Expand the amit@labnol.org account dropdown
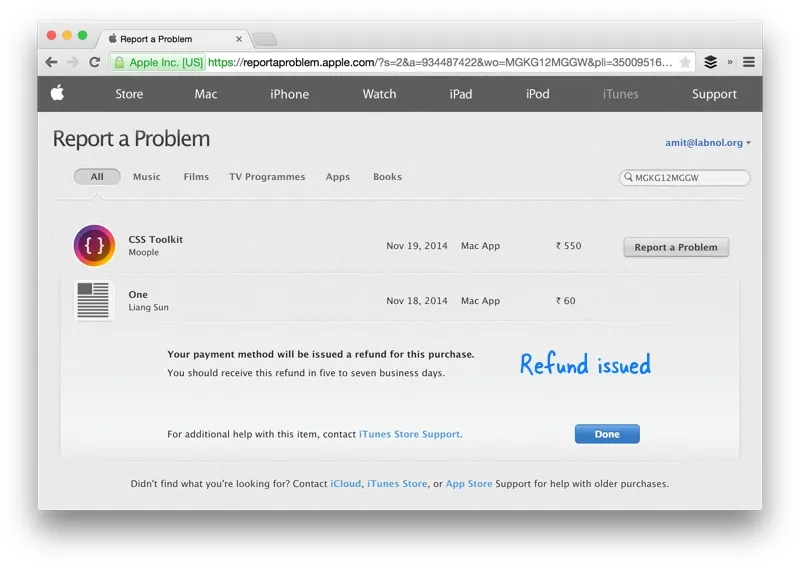The image size is (800, 568). pos(708,143)
